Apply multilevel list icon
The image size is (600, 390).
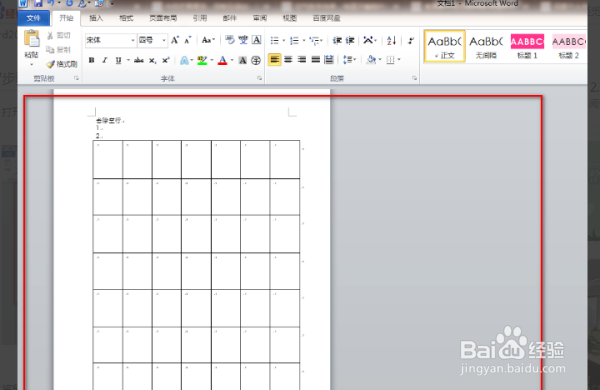click(315, 40)
